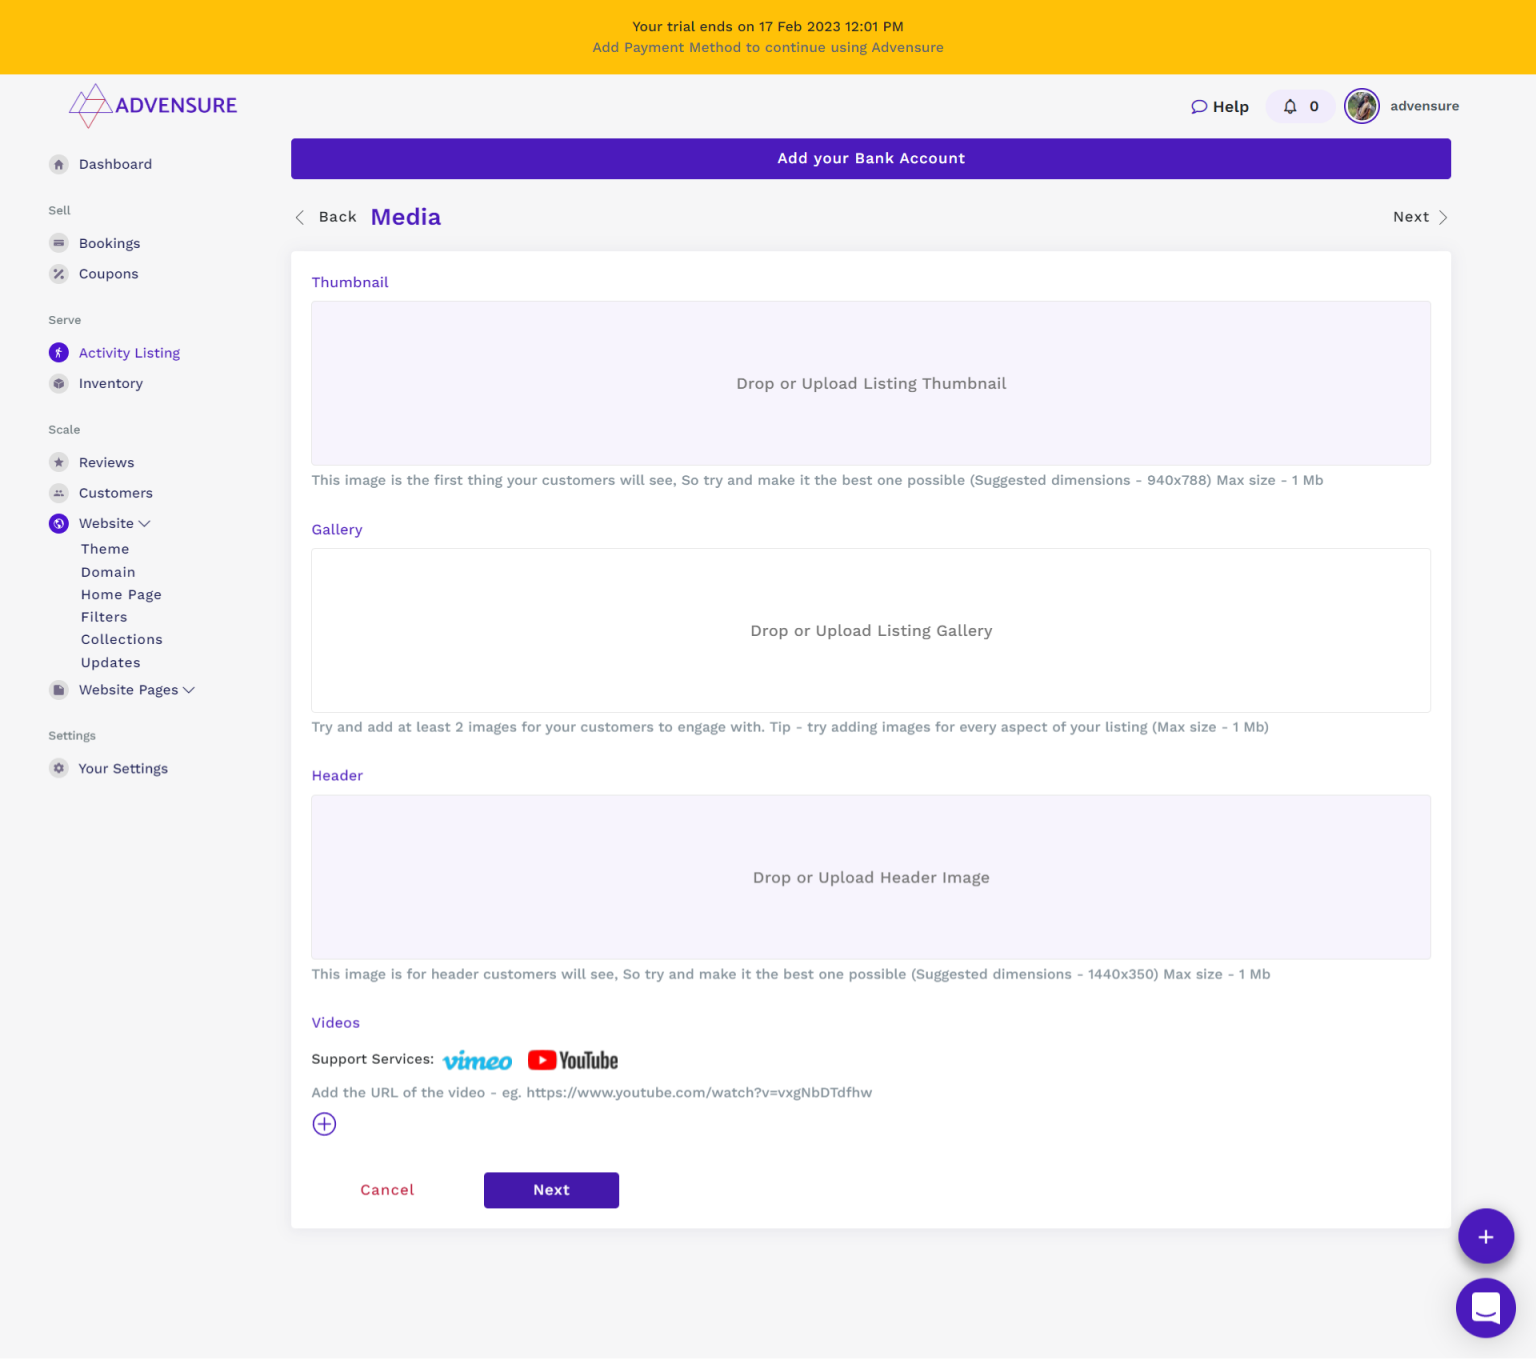1536x1360 pixels.
Task: Click the Listing Thumbnail upload area
Action: (870, 384)
